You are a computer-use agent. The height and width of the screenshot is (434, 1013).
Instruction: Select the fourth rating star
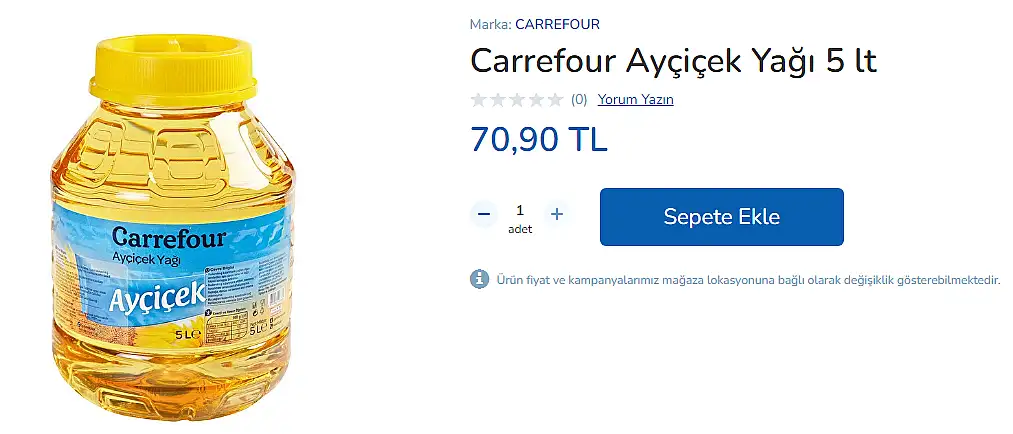pos(536,99)
